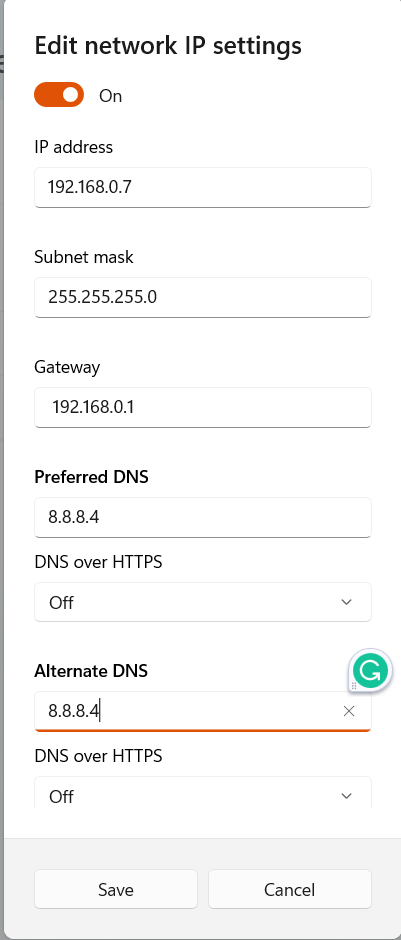
Task: Save the network IP settings
Action: pyautogui.click(x=116, y=889)
